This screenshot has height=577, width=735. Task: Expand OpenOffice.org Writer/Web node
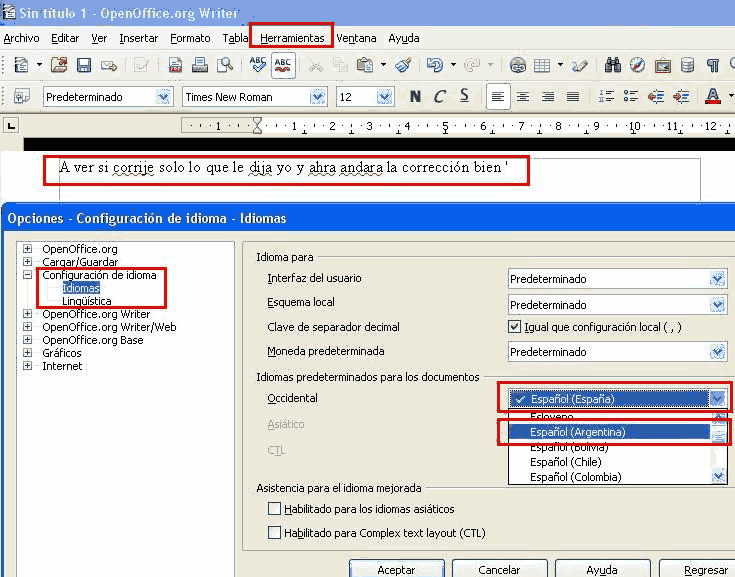point(28,327)
